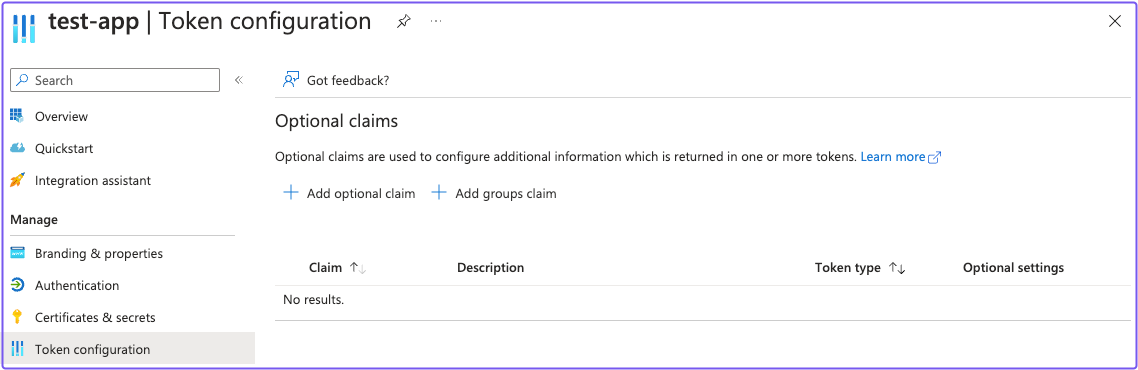Open the more options ellipsis menu

(435, 22)
